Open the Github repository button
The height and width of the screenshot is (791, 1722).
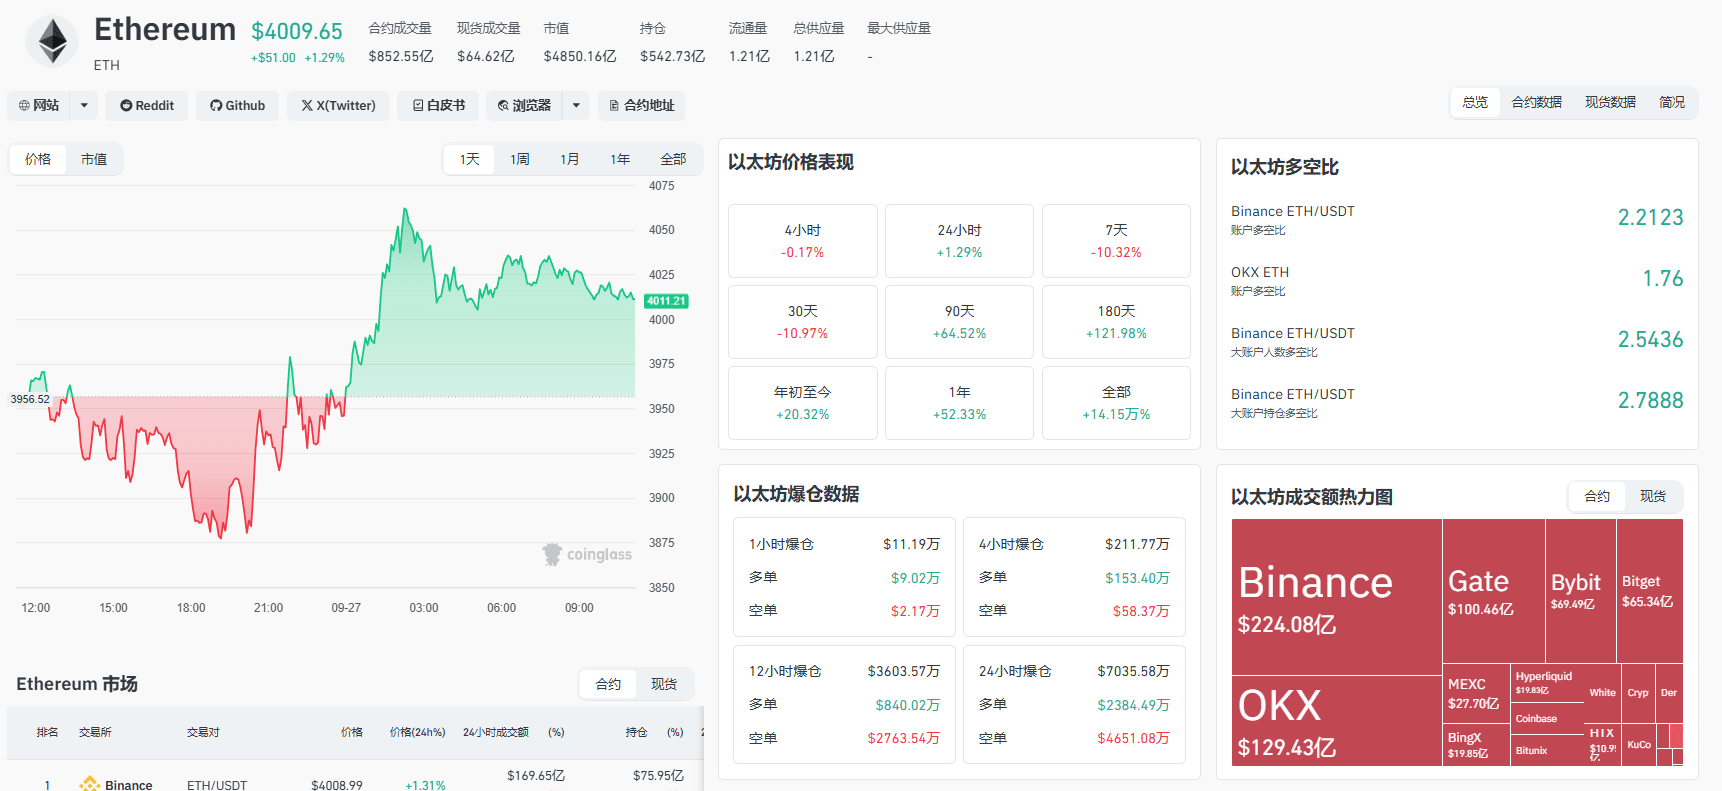pyautogui.click(x=237, y=105)
